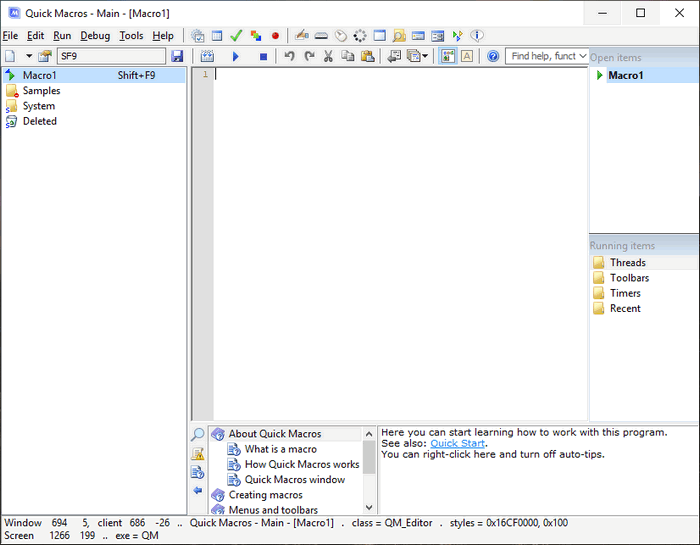Click the Paste clipboard icon

(x=367, y=57)
